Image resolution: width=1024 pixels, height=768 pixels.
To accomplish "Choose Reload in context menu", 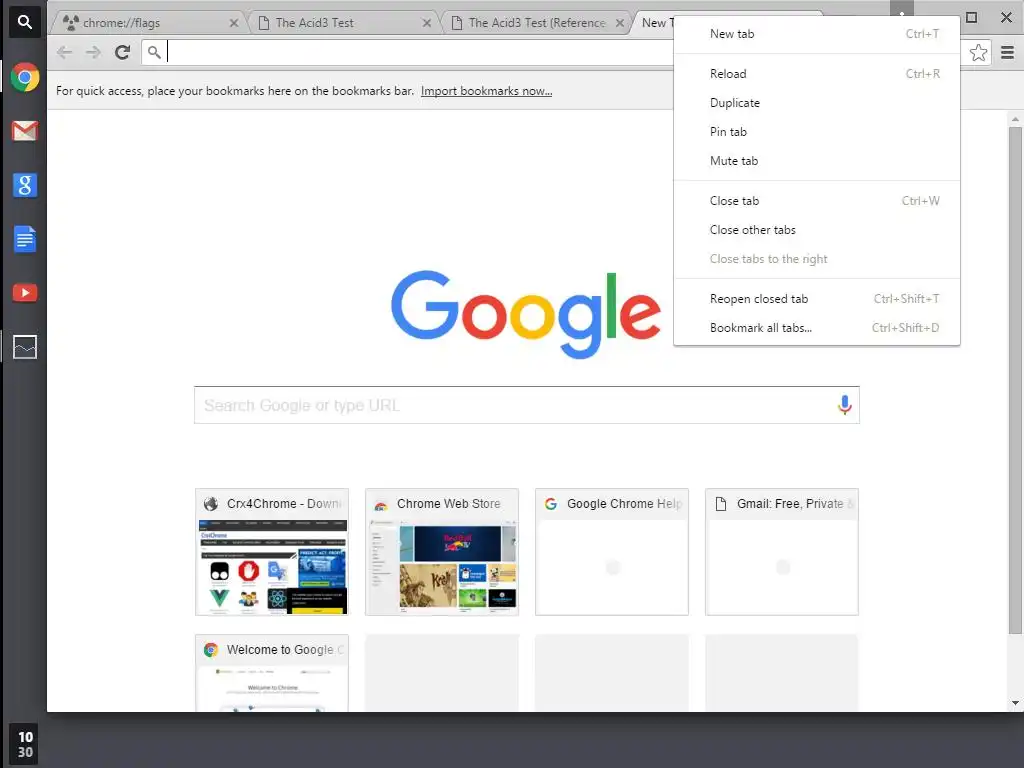I will pyautogui.click(x=816, y=74).
